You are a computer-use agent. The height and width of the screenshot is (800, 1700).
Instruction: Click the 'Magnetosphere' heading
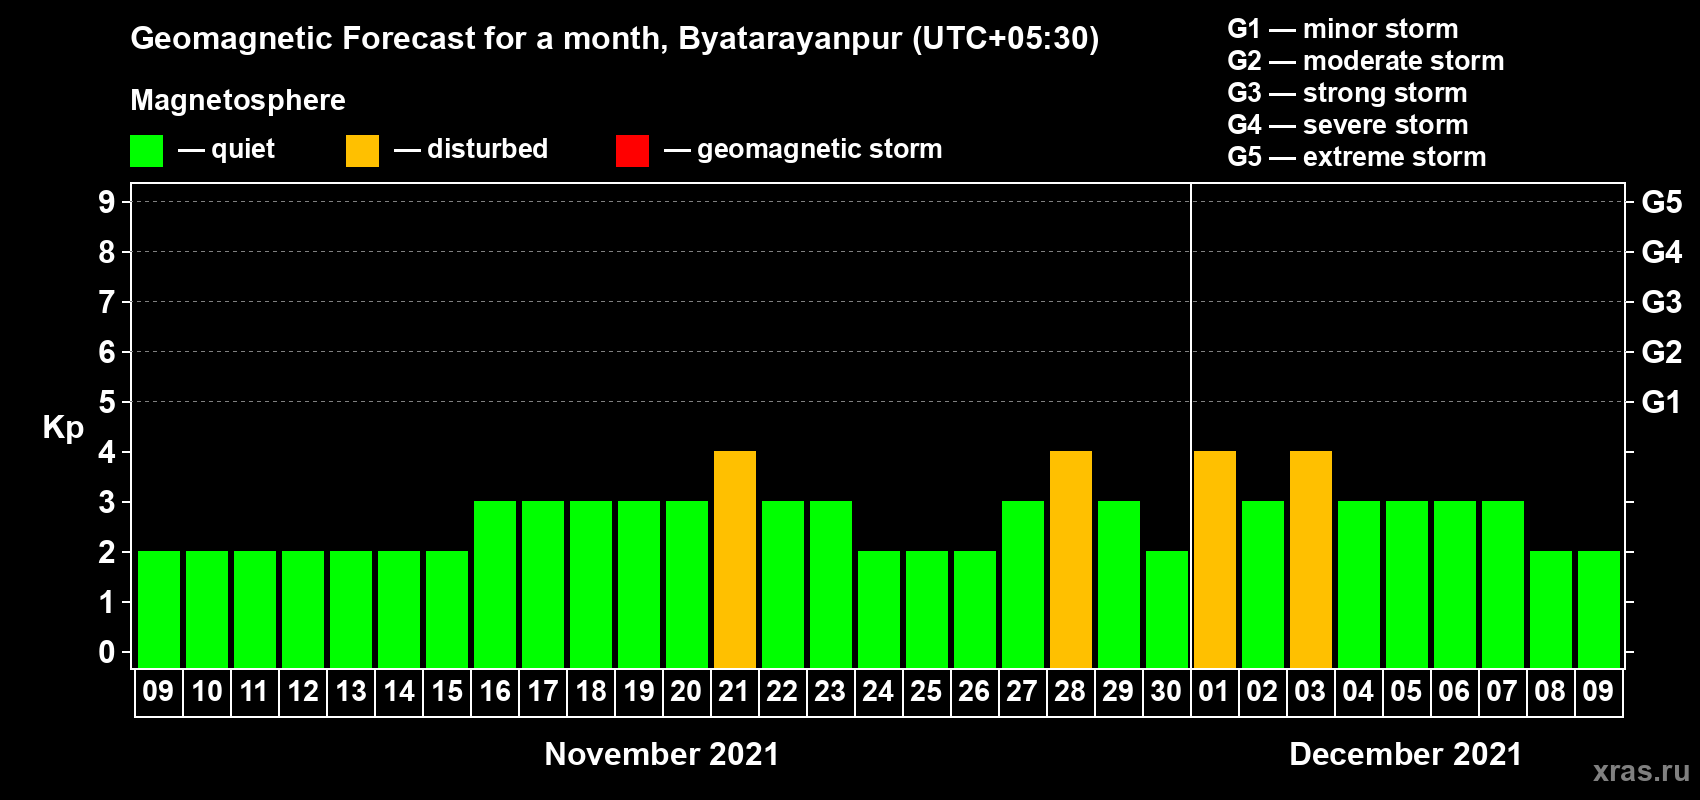pyautogui.click(x=238, y=100)
